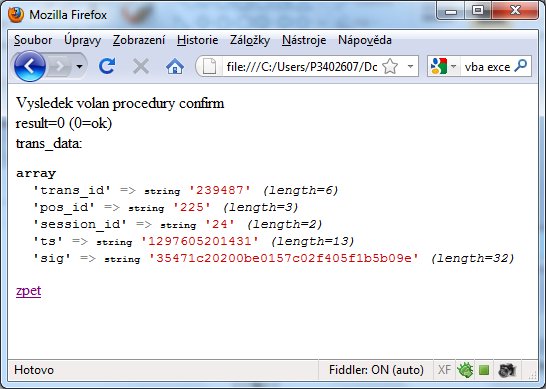
Task: Click the window resize grip in status bar corner
Action: click(x=532, y=374)
